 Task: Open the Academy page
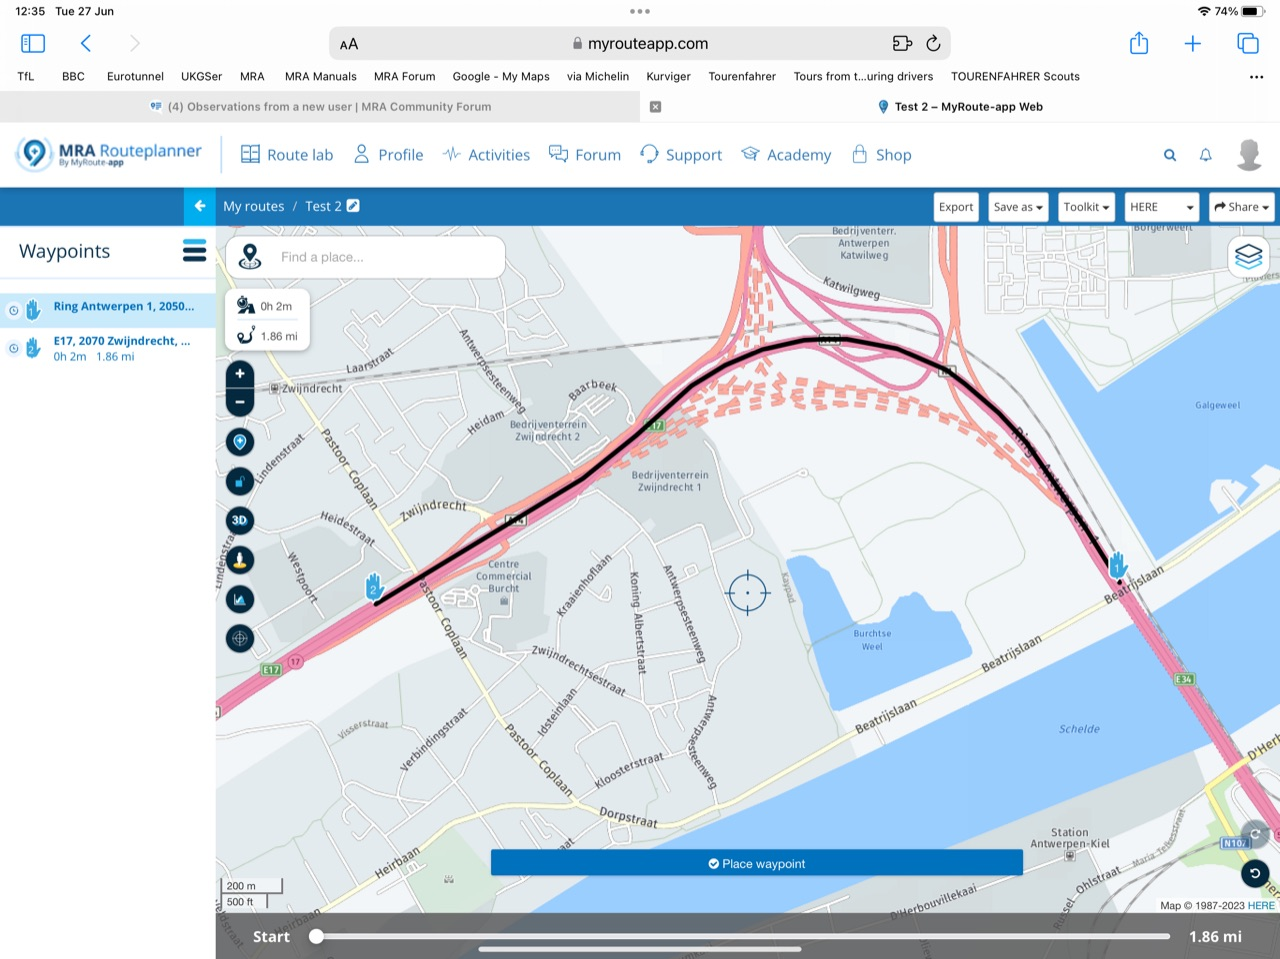(x=786, y=155)
